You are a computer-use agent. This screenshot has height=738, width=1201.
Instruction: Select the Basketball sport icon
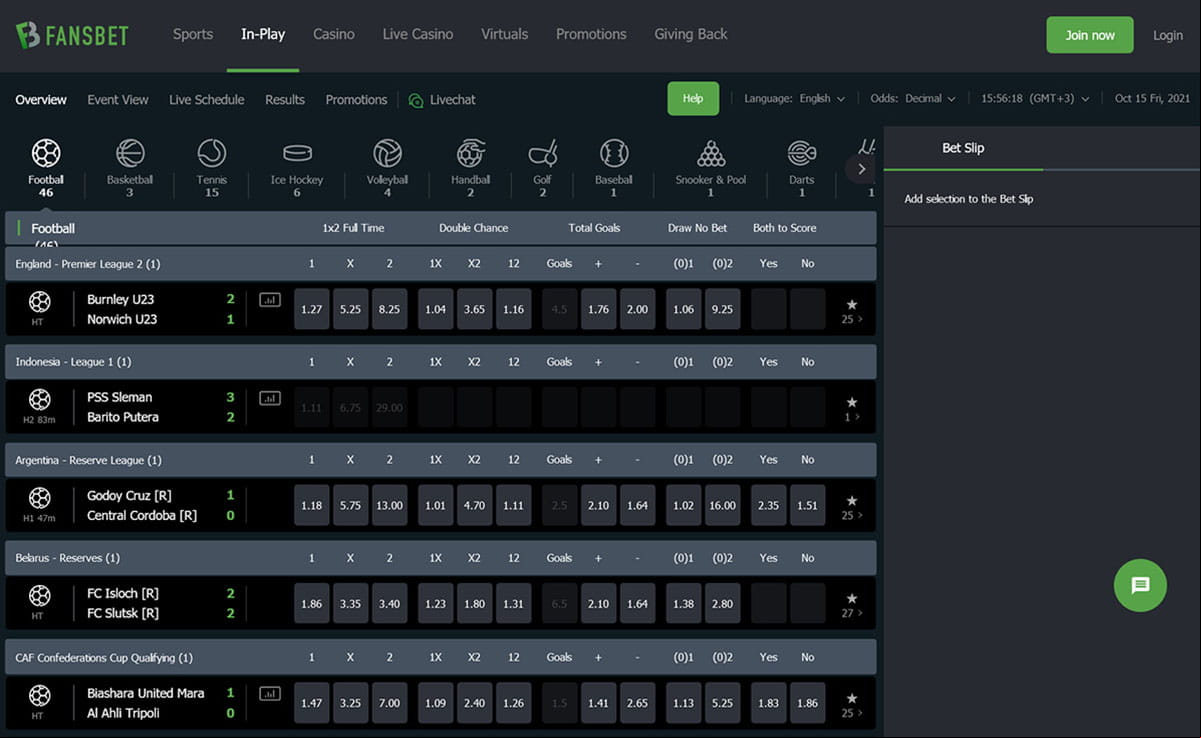point(130,153)
